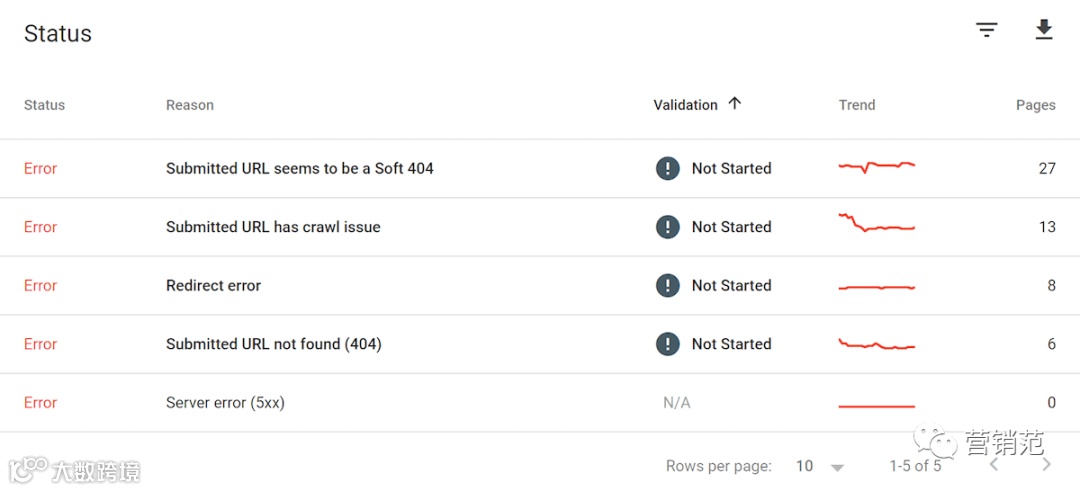The width and height of the screenshot is (1080, 491).
Task: Open the 'Submitted URL seems to be a Soft 404' row
Action: tap(299, 168)
